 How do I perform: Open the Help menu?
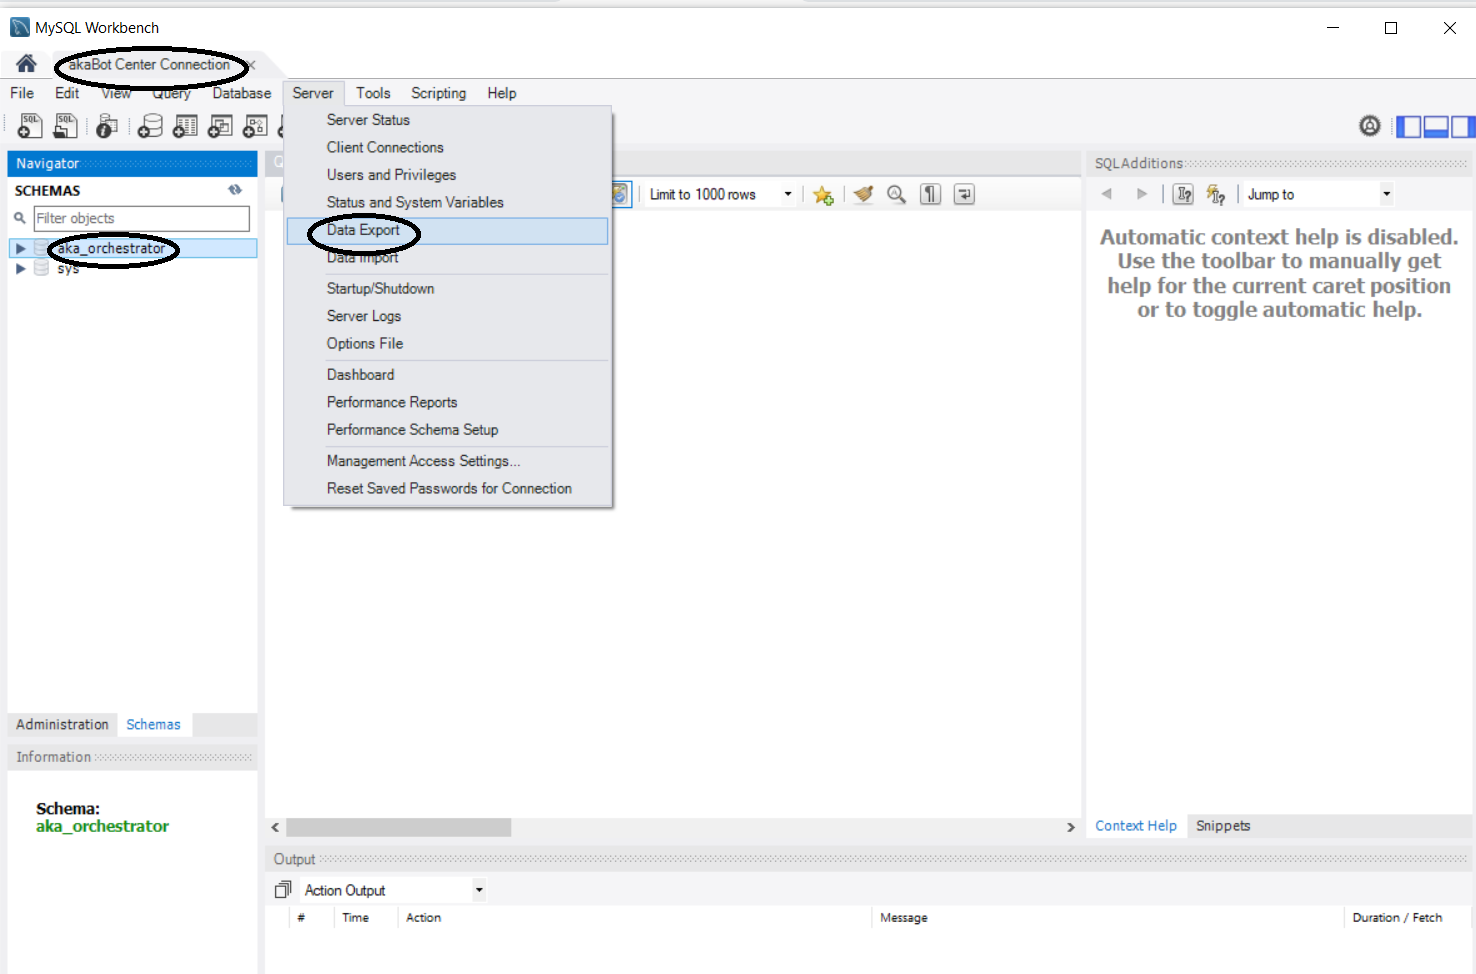[502, 93]
